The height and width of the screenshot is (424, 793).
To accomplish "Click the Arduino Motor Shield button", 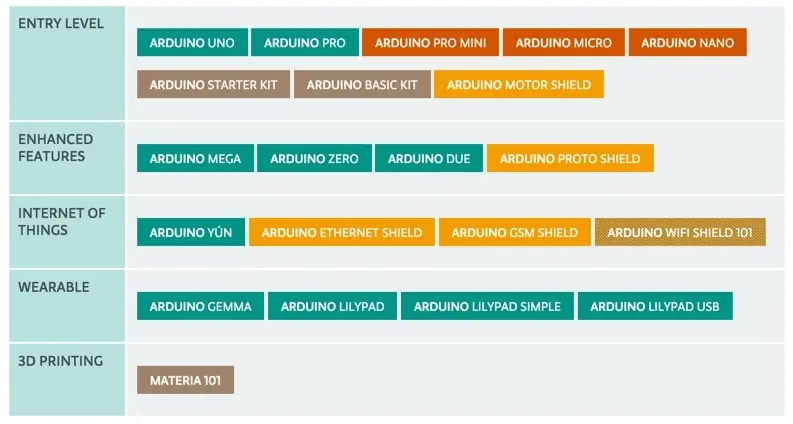I will tap(519, 84).
